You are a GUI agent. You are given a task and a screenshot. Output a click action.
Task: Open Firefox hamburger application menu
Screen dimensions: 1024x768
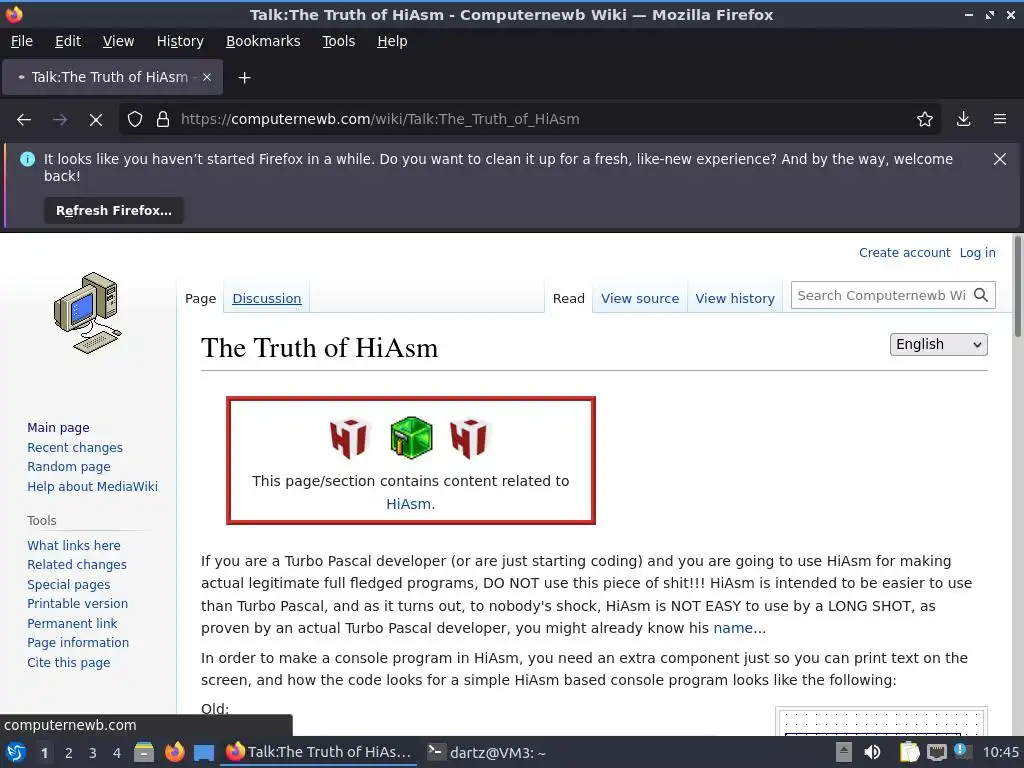point(1000,120)
